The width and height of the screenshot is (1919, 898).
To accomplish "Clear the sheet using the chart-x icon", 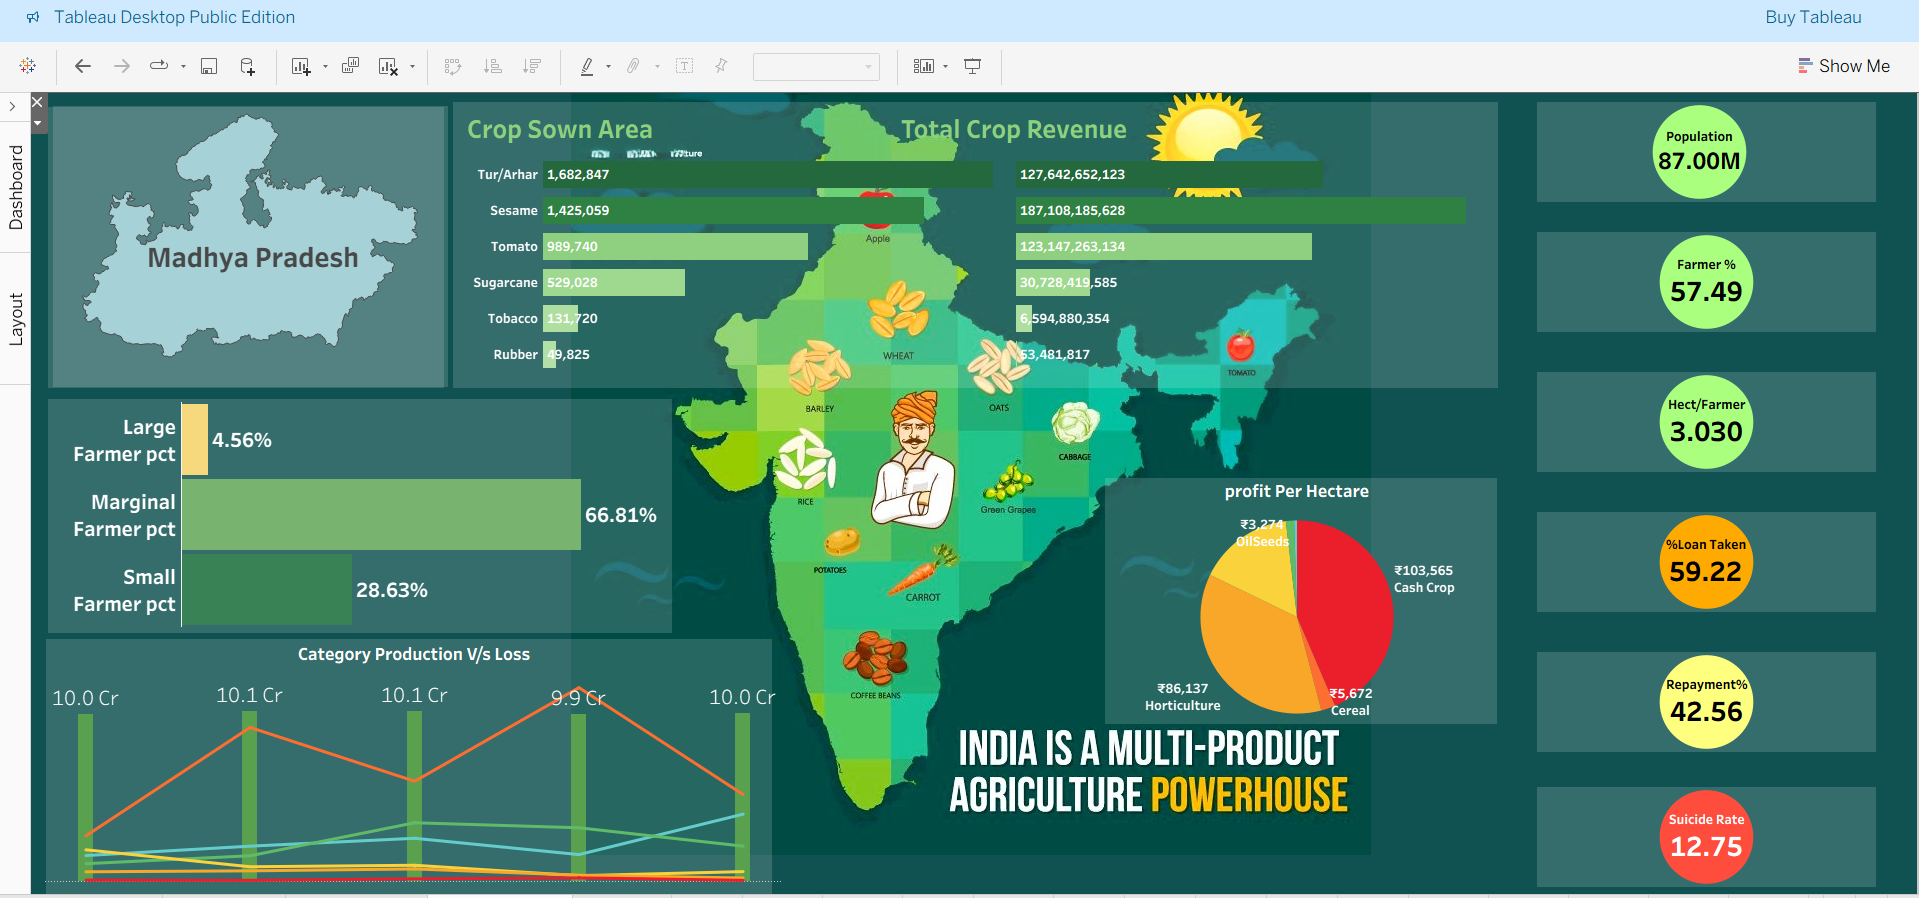I will pyautogui.click(x=388, y=66).
